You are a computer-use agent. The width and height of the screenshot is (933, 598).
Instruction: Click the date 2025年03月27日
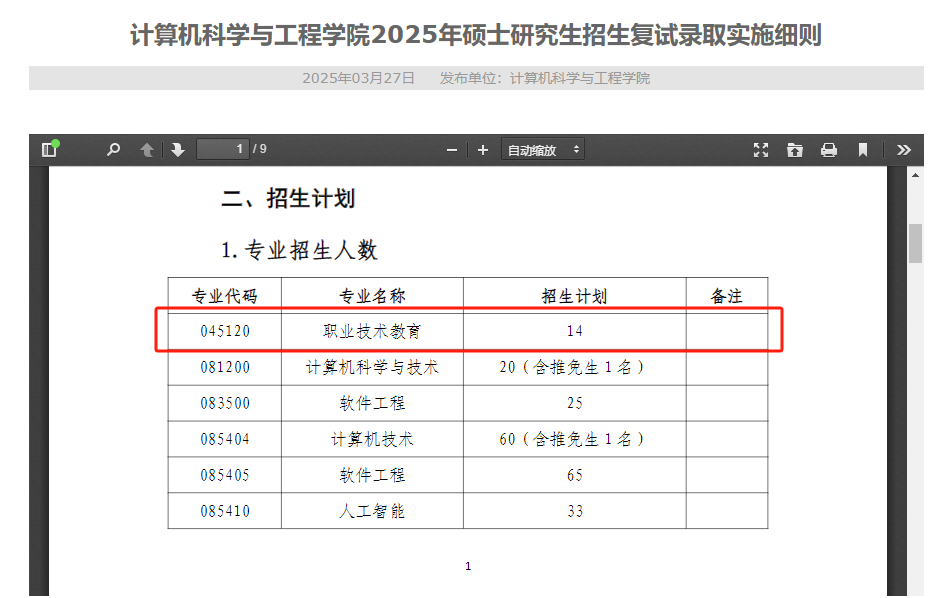358,78
